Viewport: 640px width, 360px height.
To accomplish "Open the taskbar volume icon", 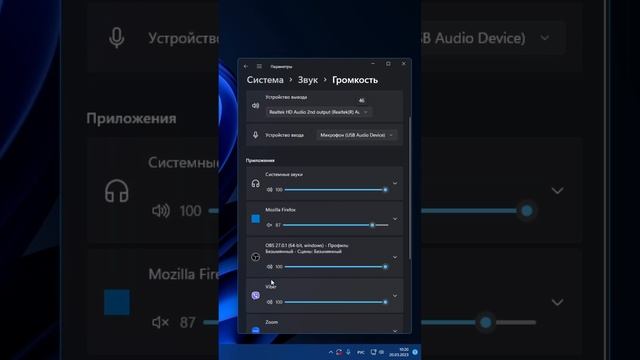I will coord(381,352).
